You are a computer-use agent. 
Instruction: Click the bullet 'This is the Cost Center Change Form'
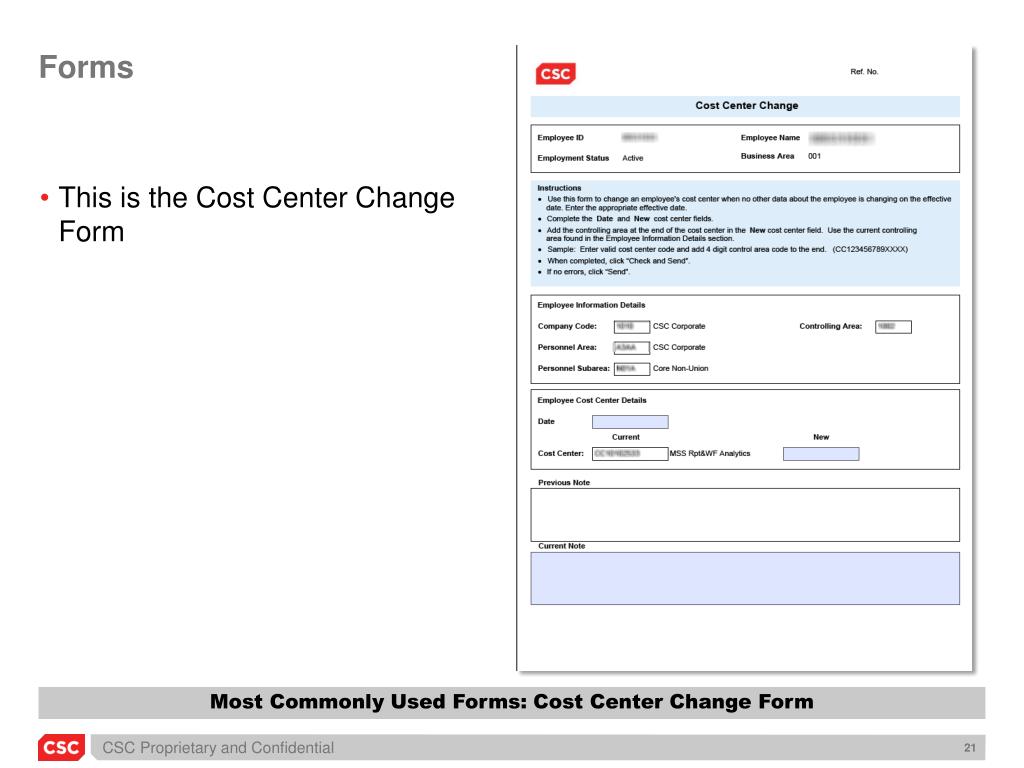(x=257, y=215)
